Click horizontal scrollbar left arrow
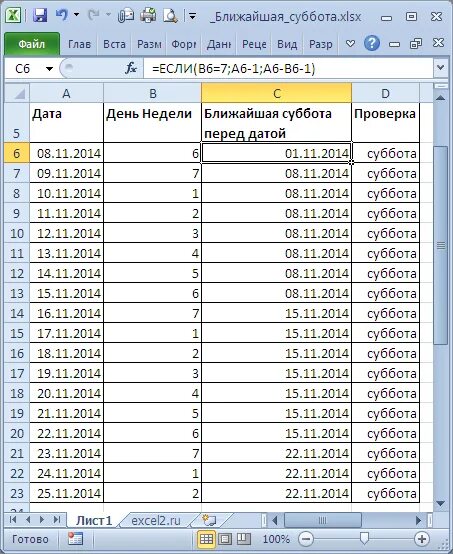 [x=275, y=520]
